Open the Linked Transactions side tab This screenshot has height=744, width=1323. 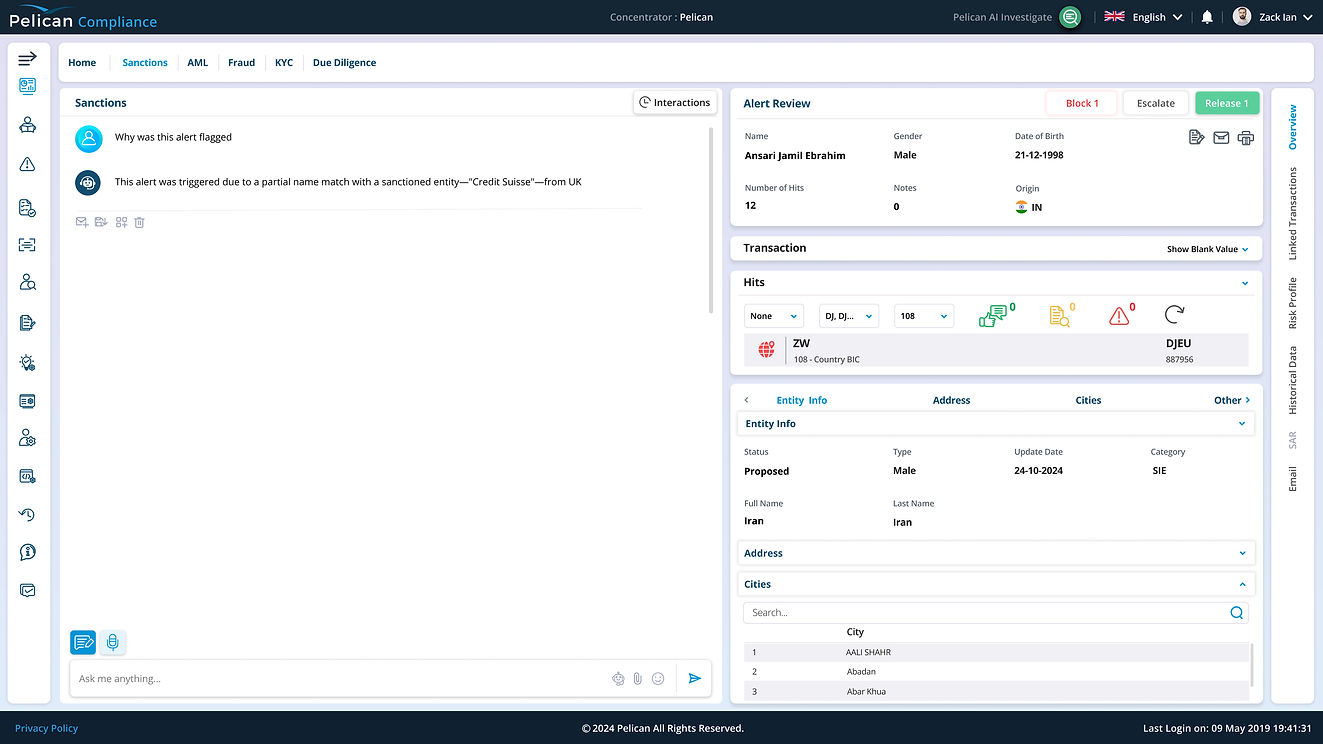point(1292,214)
